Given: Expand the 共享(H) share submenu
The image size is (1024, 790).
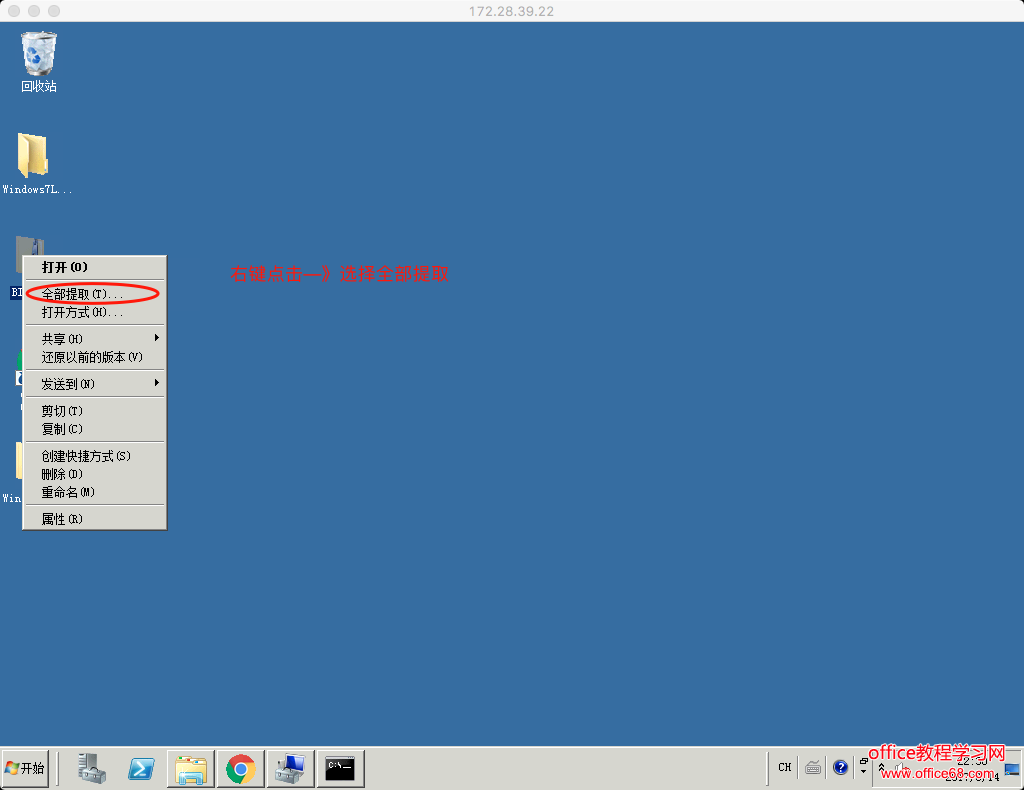Looking at the screenshot, I should tap(95, 338).
